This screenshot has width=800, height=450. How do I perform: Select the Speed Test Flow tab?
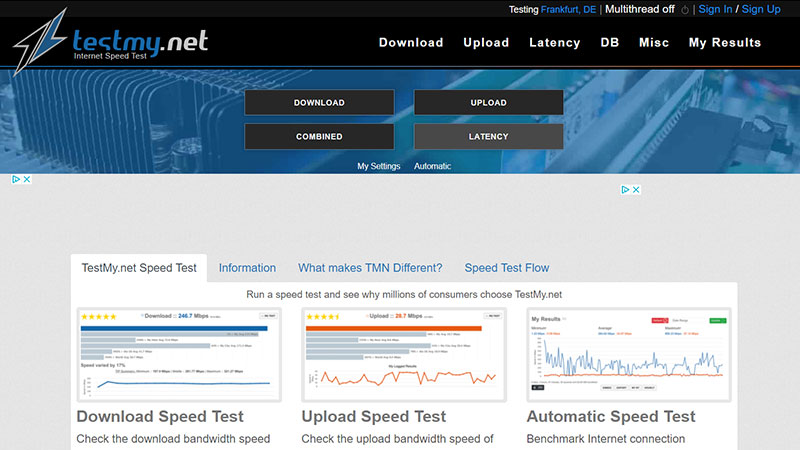(x=506, y=268)
